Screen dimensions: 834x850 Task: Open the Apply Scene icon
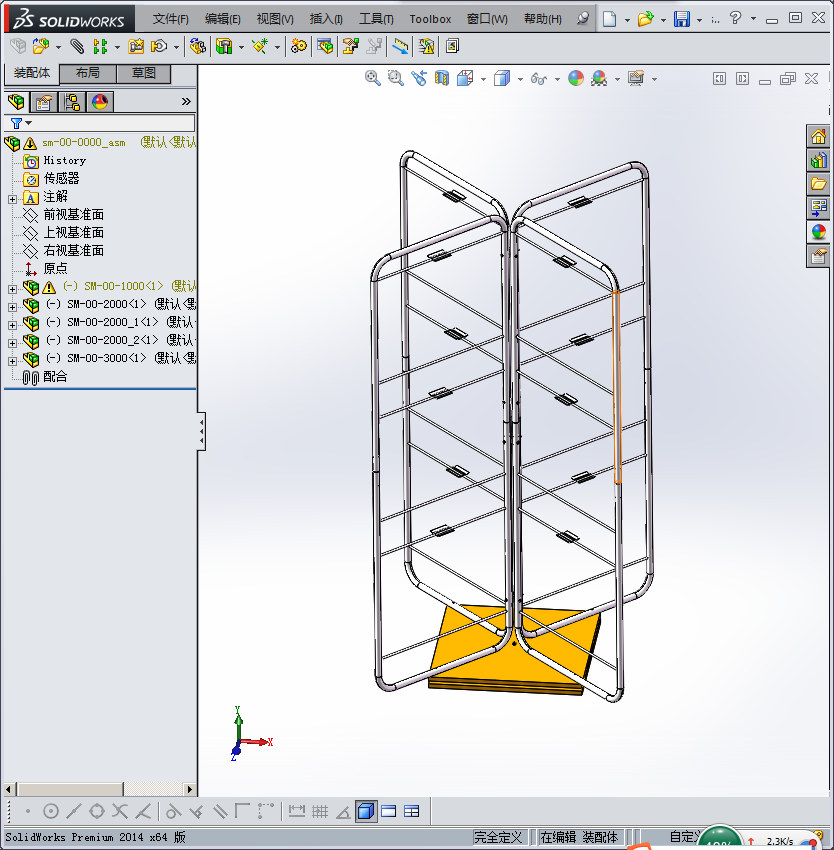[x=599, y=79]
